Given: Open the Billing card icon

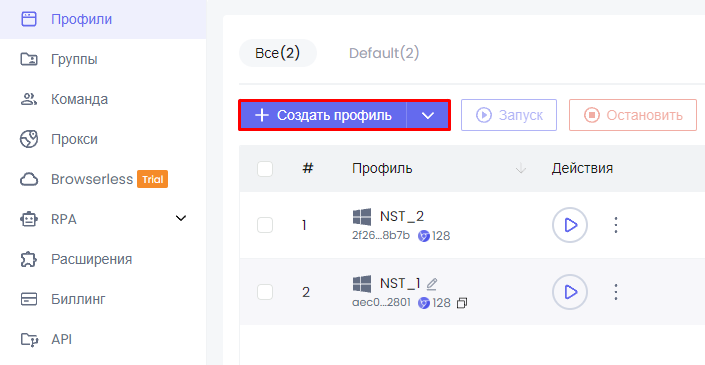Looking at the screenshot, I should [x=29, y=299].
